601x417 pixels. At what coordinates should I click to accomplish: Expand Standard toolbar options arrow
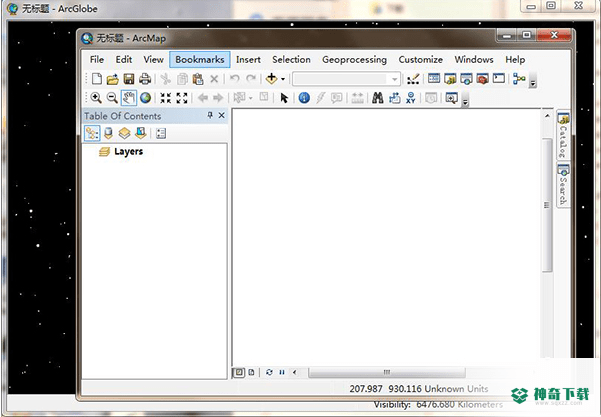tap(533, 81)
